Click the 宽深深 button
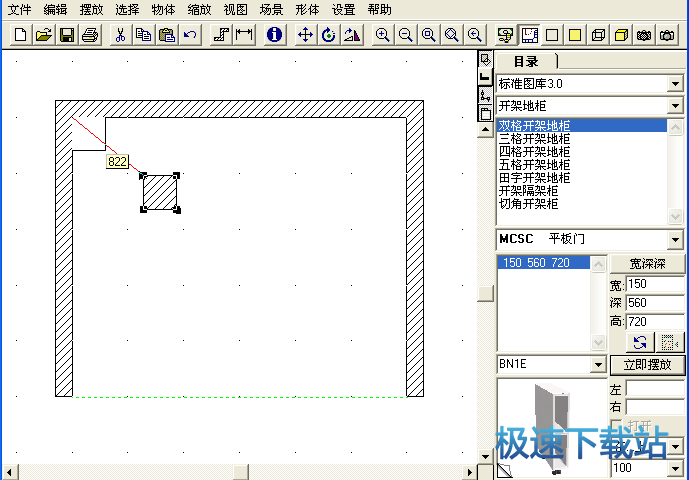The image size is (689, 480). point(647,264)
